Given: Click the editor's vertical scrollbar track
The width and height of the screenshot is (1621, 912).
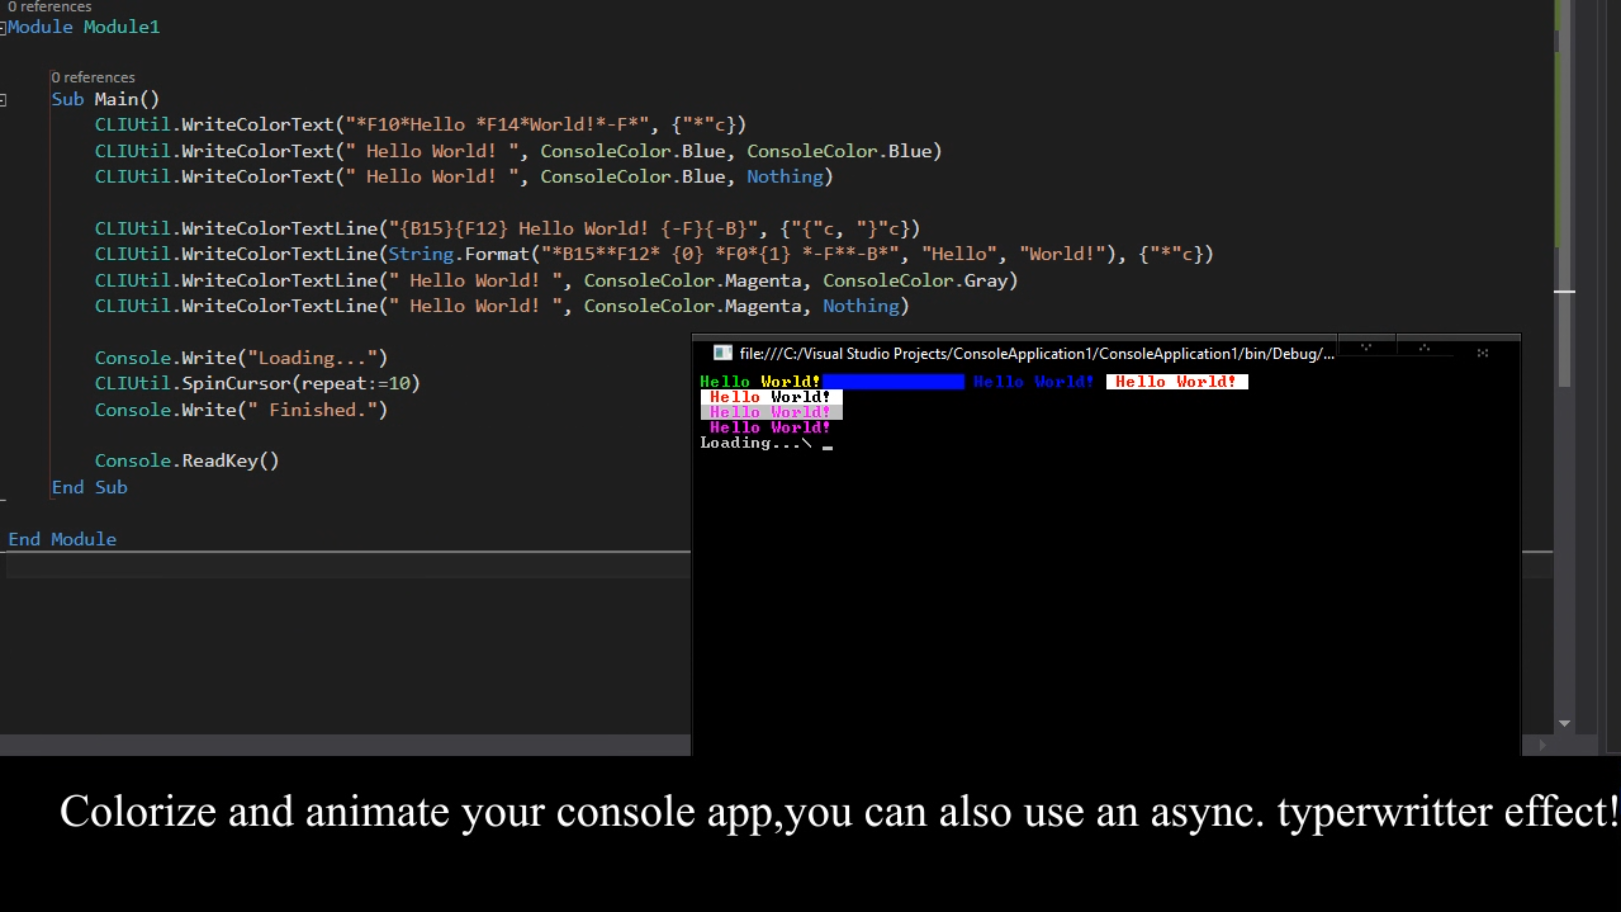Looking at the screenshot, I should coord(1566,500).
